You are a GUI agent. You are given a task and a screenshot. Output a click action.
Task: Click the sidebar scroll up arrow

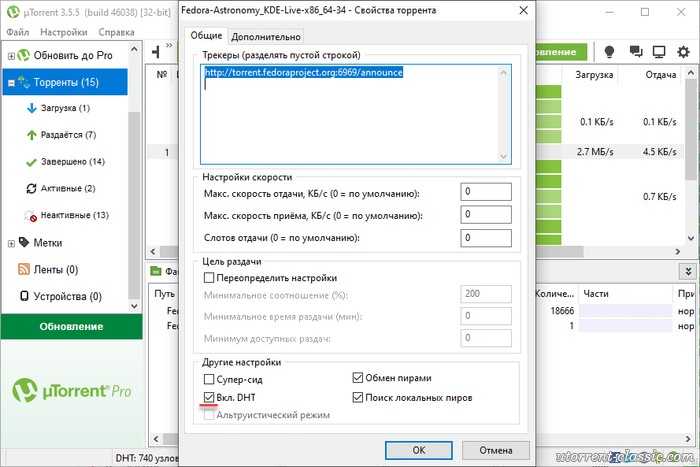point(134,49)
